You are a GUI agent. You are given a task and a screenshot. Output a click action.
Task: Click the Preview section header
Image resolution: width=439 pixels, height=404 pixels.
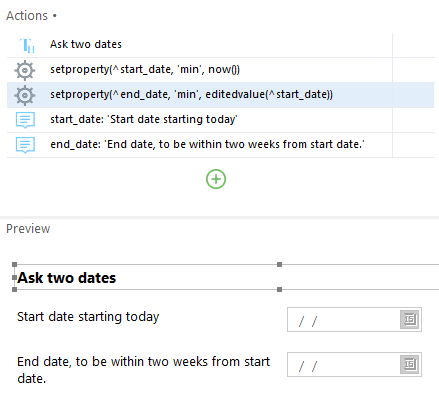pos(28,229)
